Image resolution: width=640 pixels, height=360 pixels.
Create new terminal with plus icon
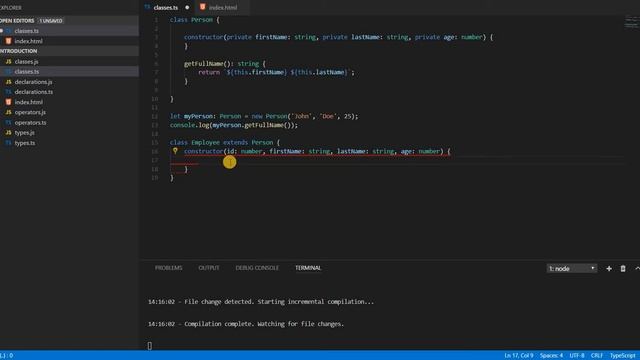point(609,268)
